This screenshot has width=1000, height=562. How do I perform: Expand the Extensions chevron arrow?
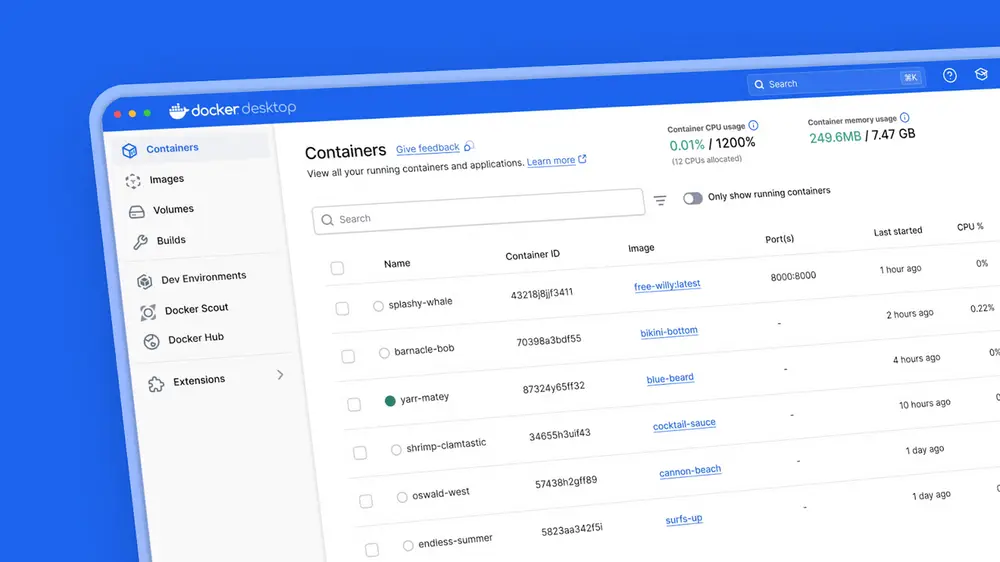point(280,375)
